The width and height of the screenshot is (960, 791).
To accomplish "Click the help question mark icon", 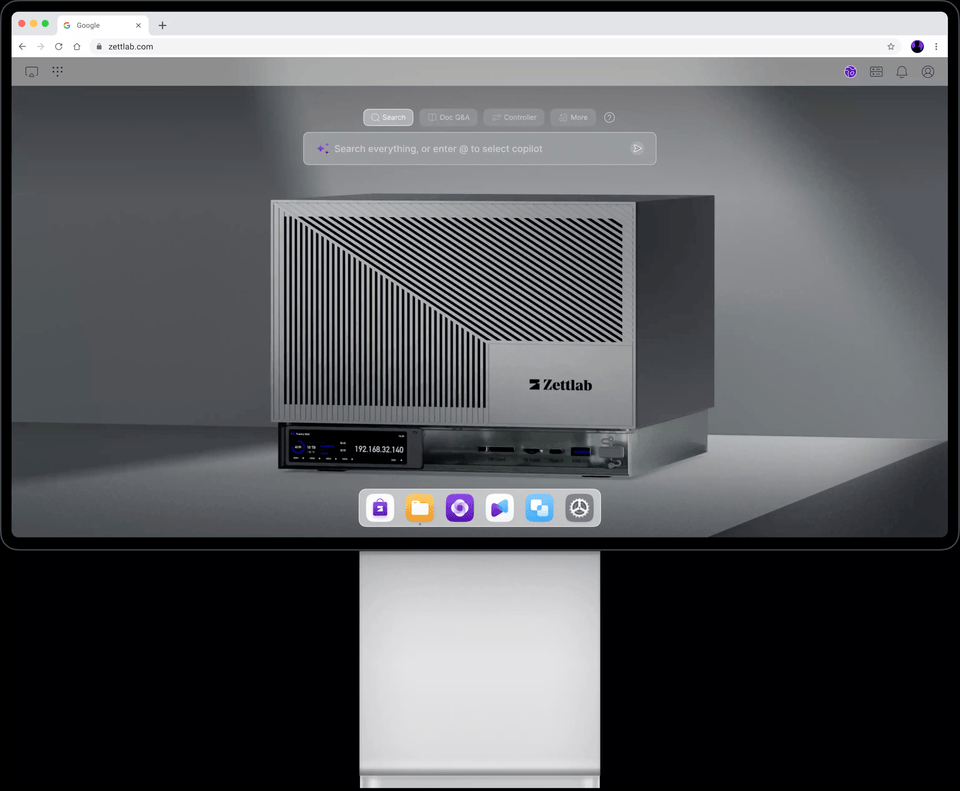I will point(609,118).
